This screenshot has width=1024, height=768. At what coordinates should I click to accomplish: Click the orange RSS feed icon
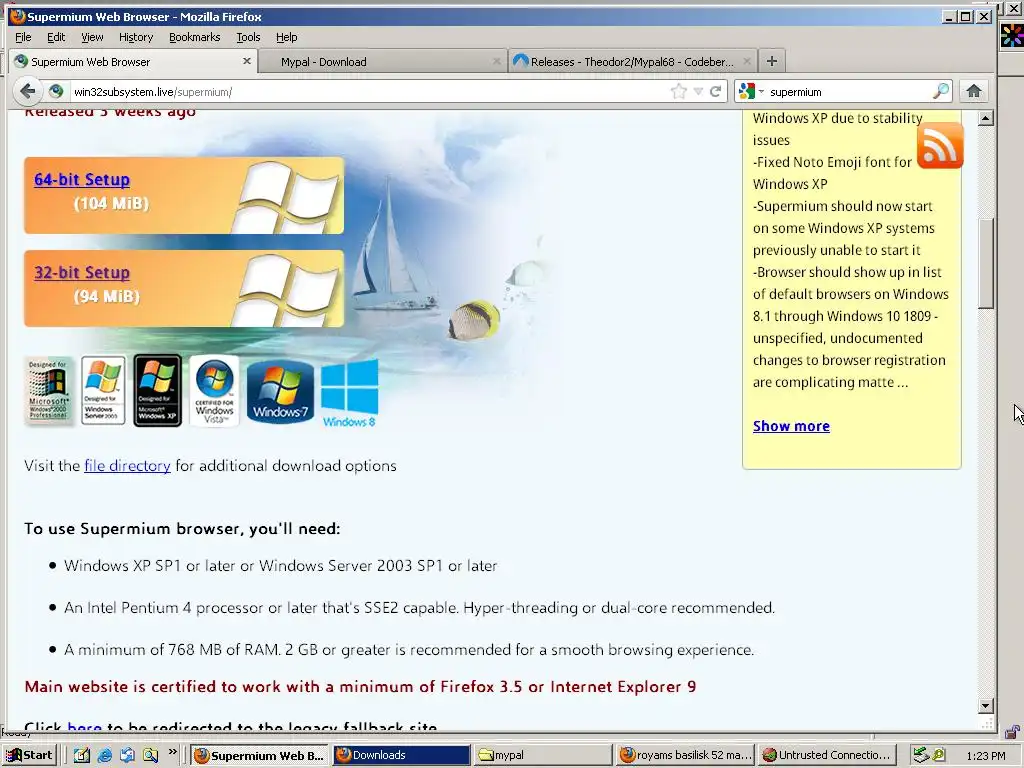pyautogui.click(x=940, y=146)
